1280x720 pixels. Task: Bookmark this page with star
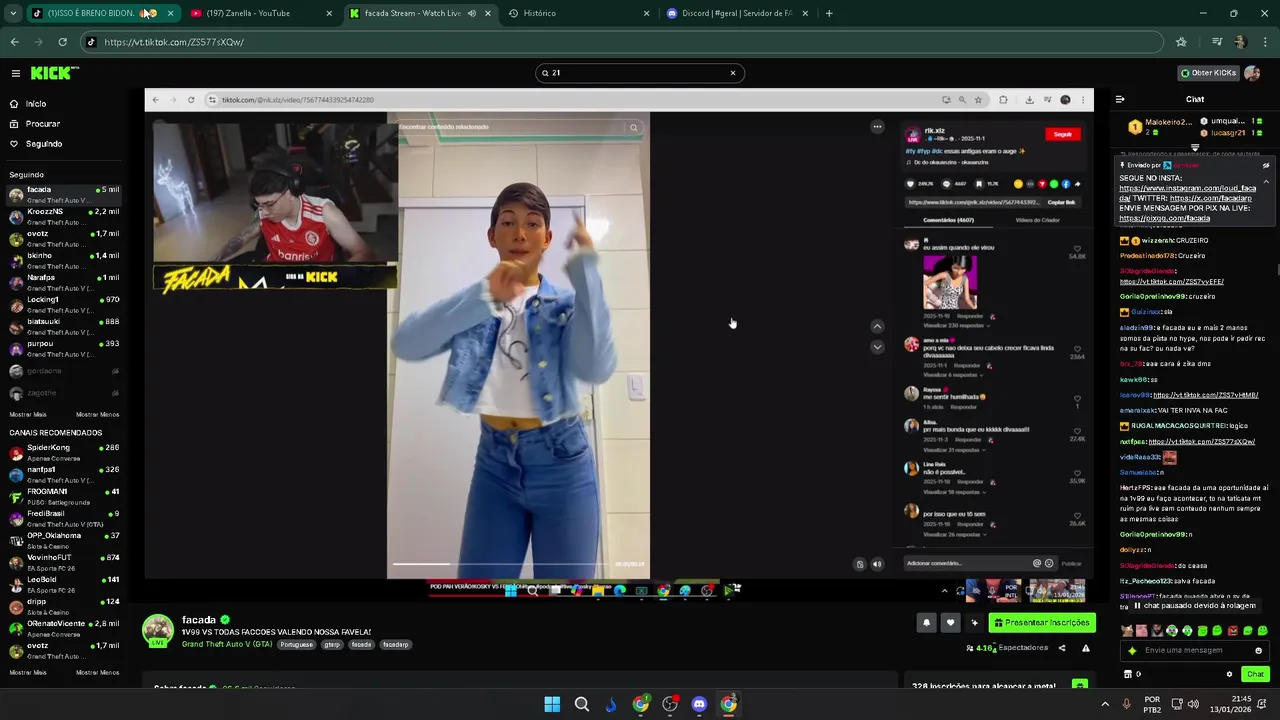pyautogui.click(x=1181, y=42)
